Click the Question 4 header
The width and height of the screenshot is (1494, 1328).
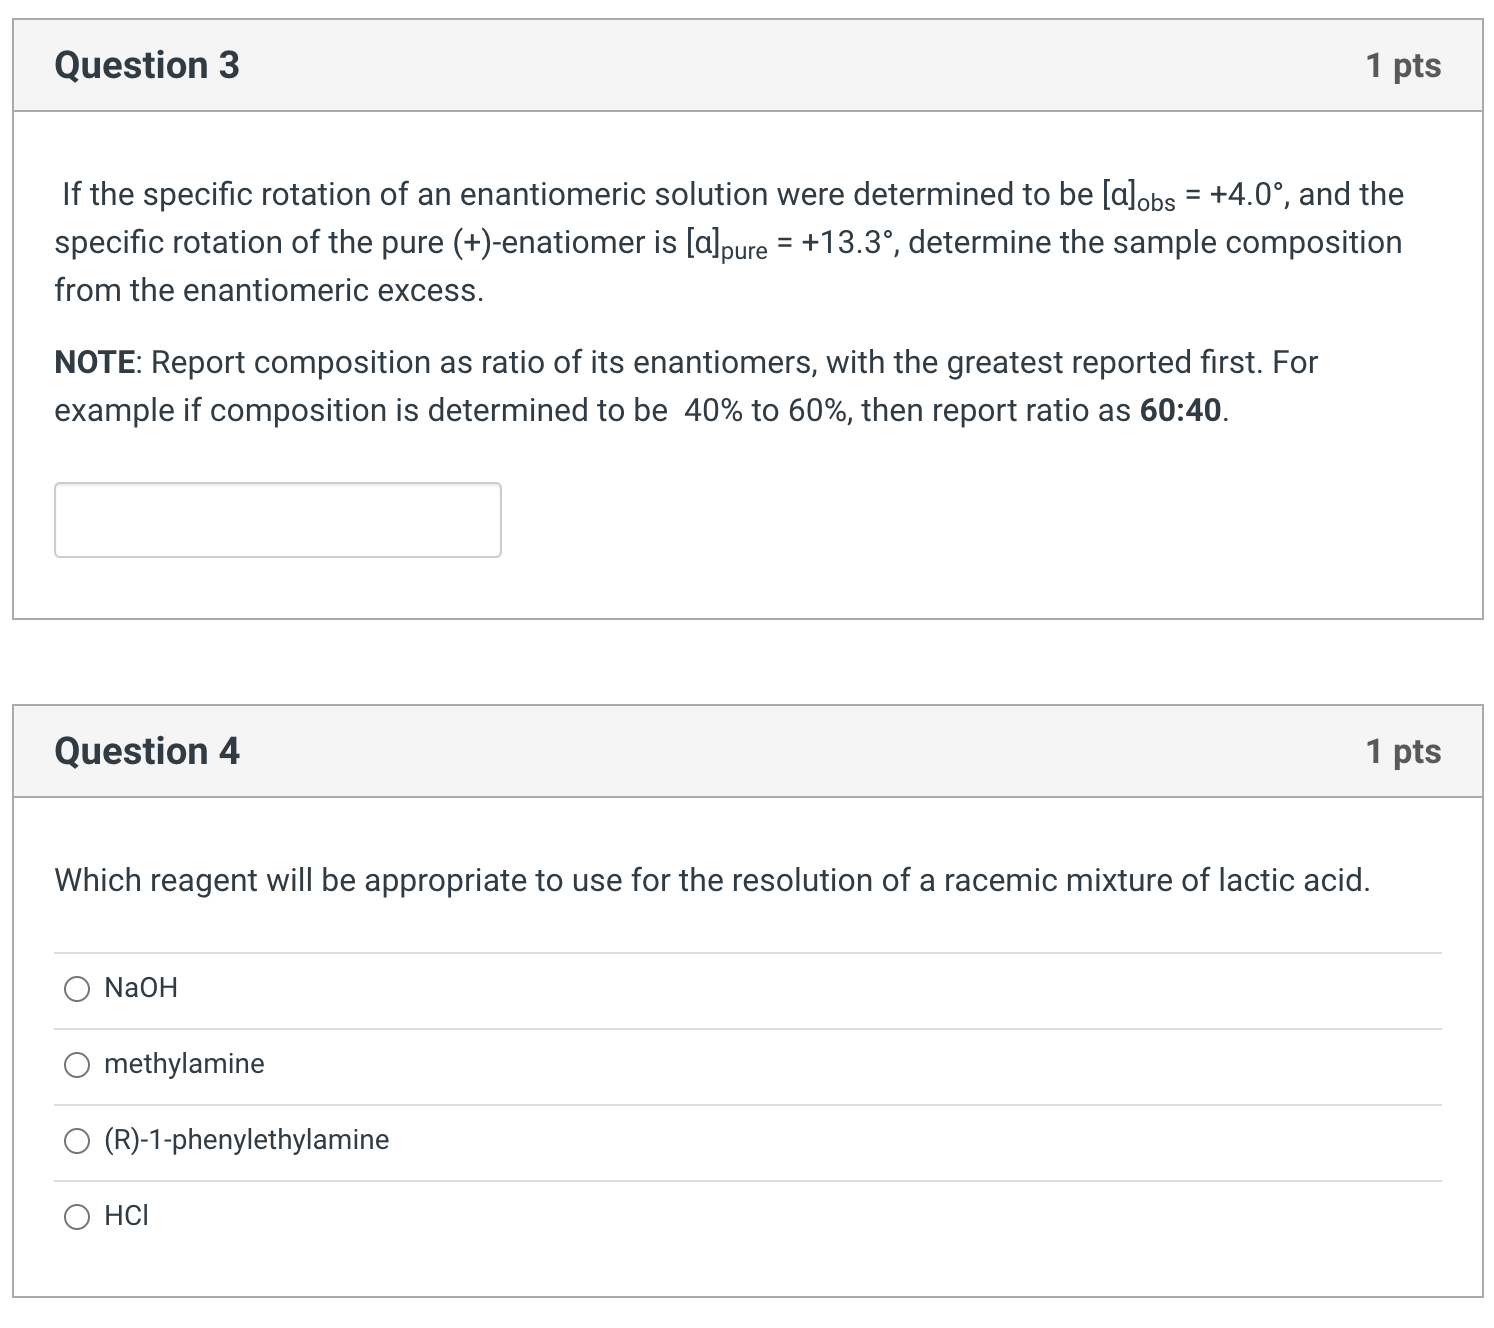coord(146,750)
